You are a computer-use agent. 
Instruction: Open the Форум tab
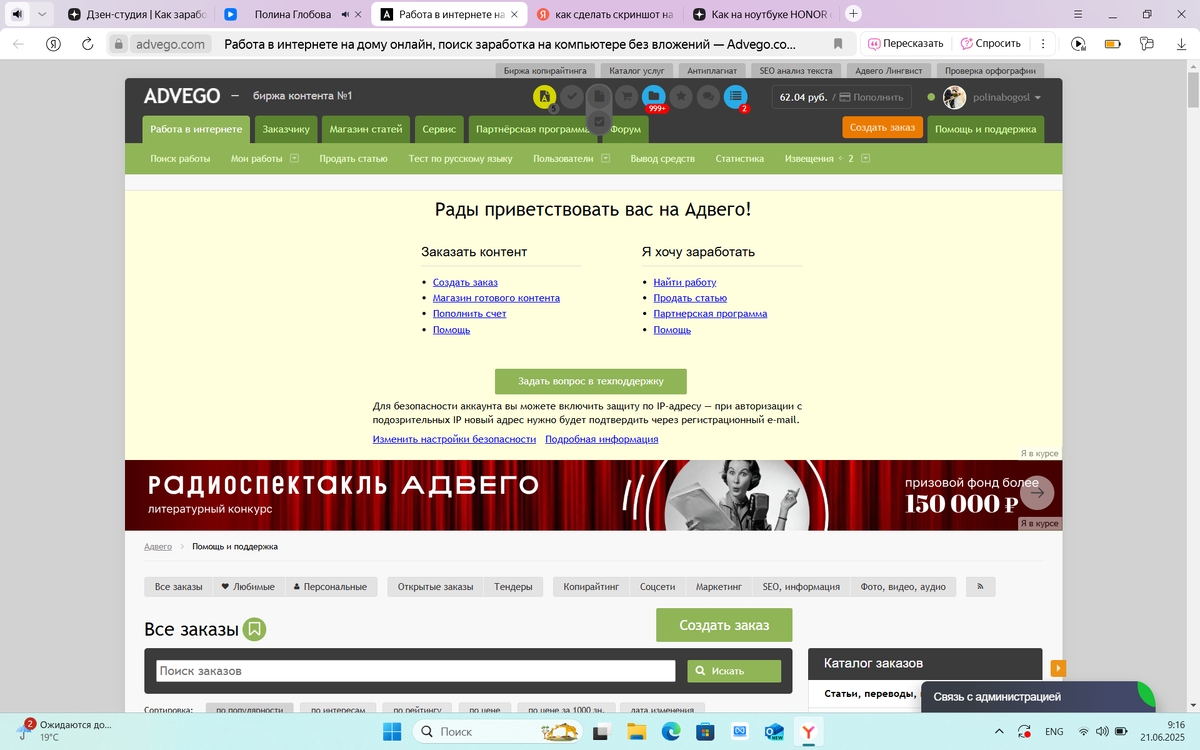(x=626, y=129)
